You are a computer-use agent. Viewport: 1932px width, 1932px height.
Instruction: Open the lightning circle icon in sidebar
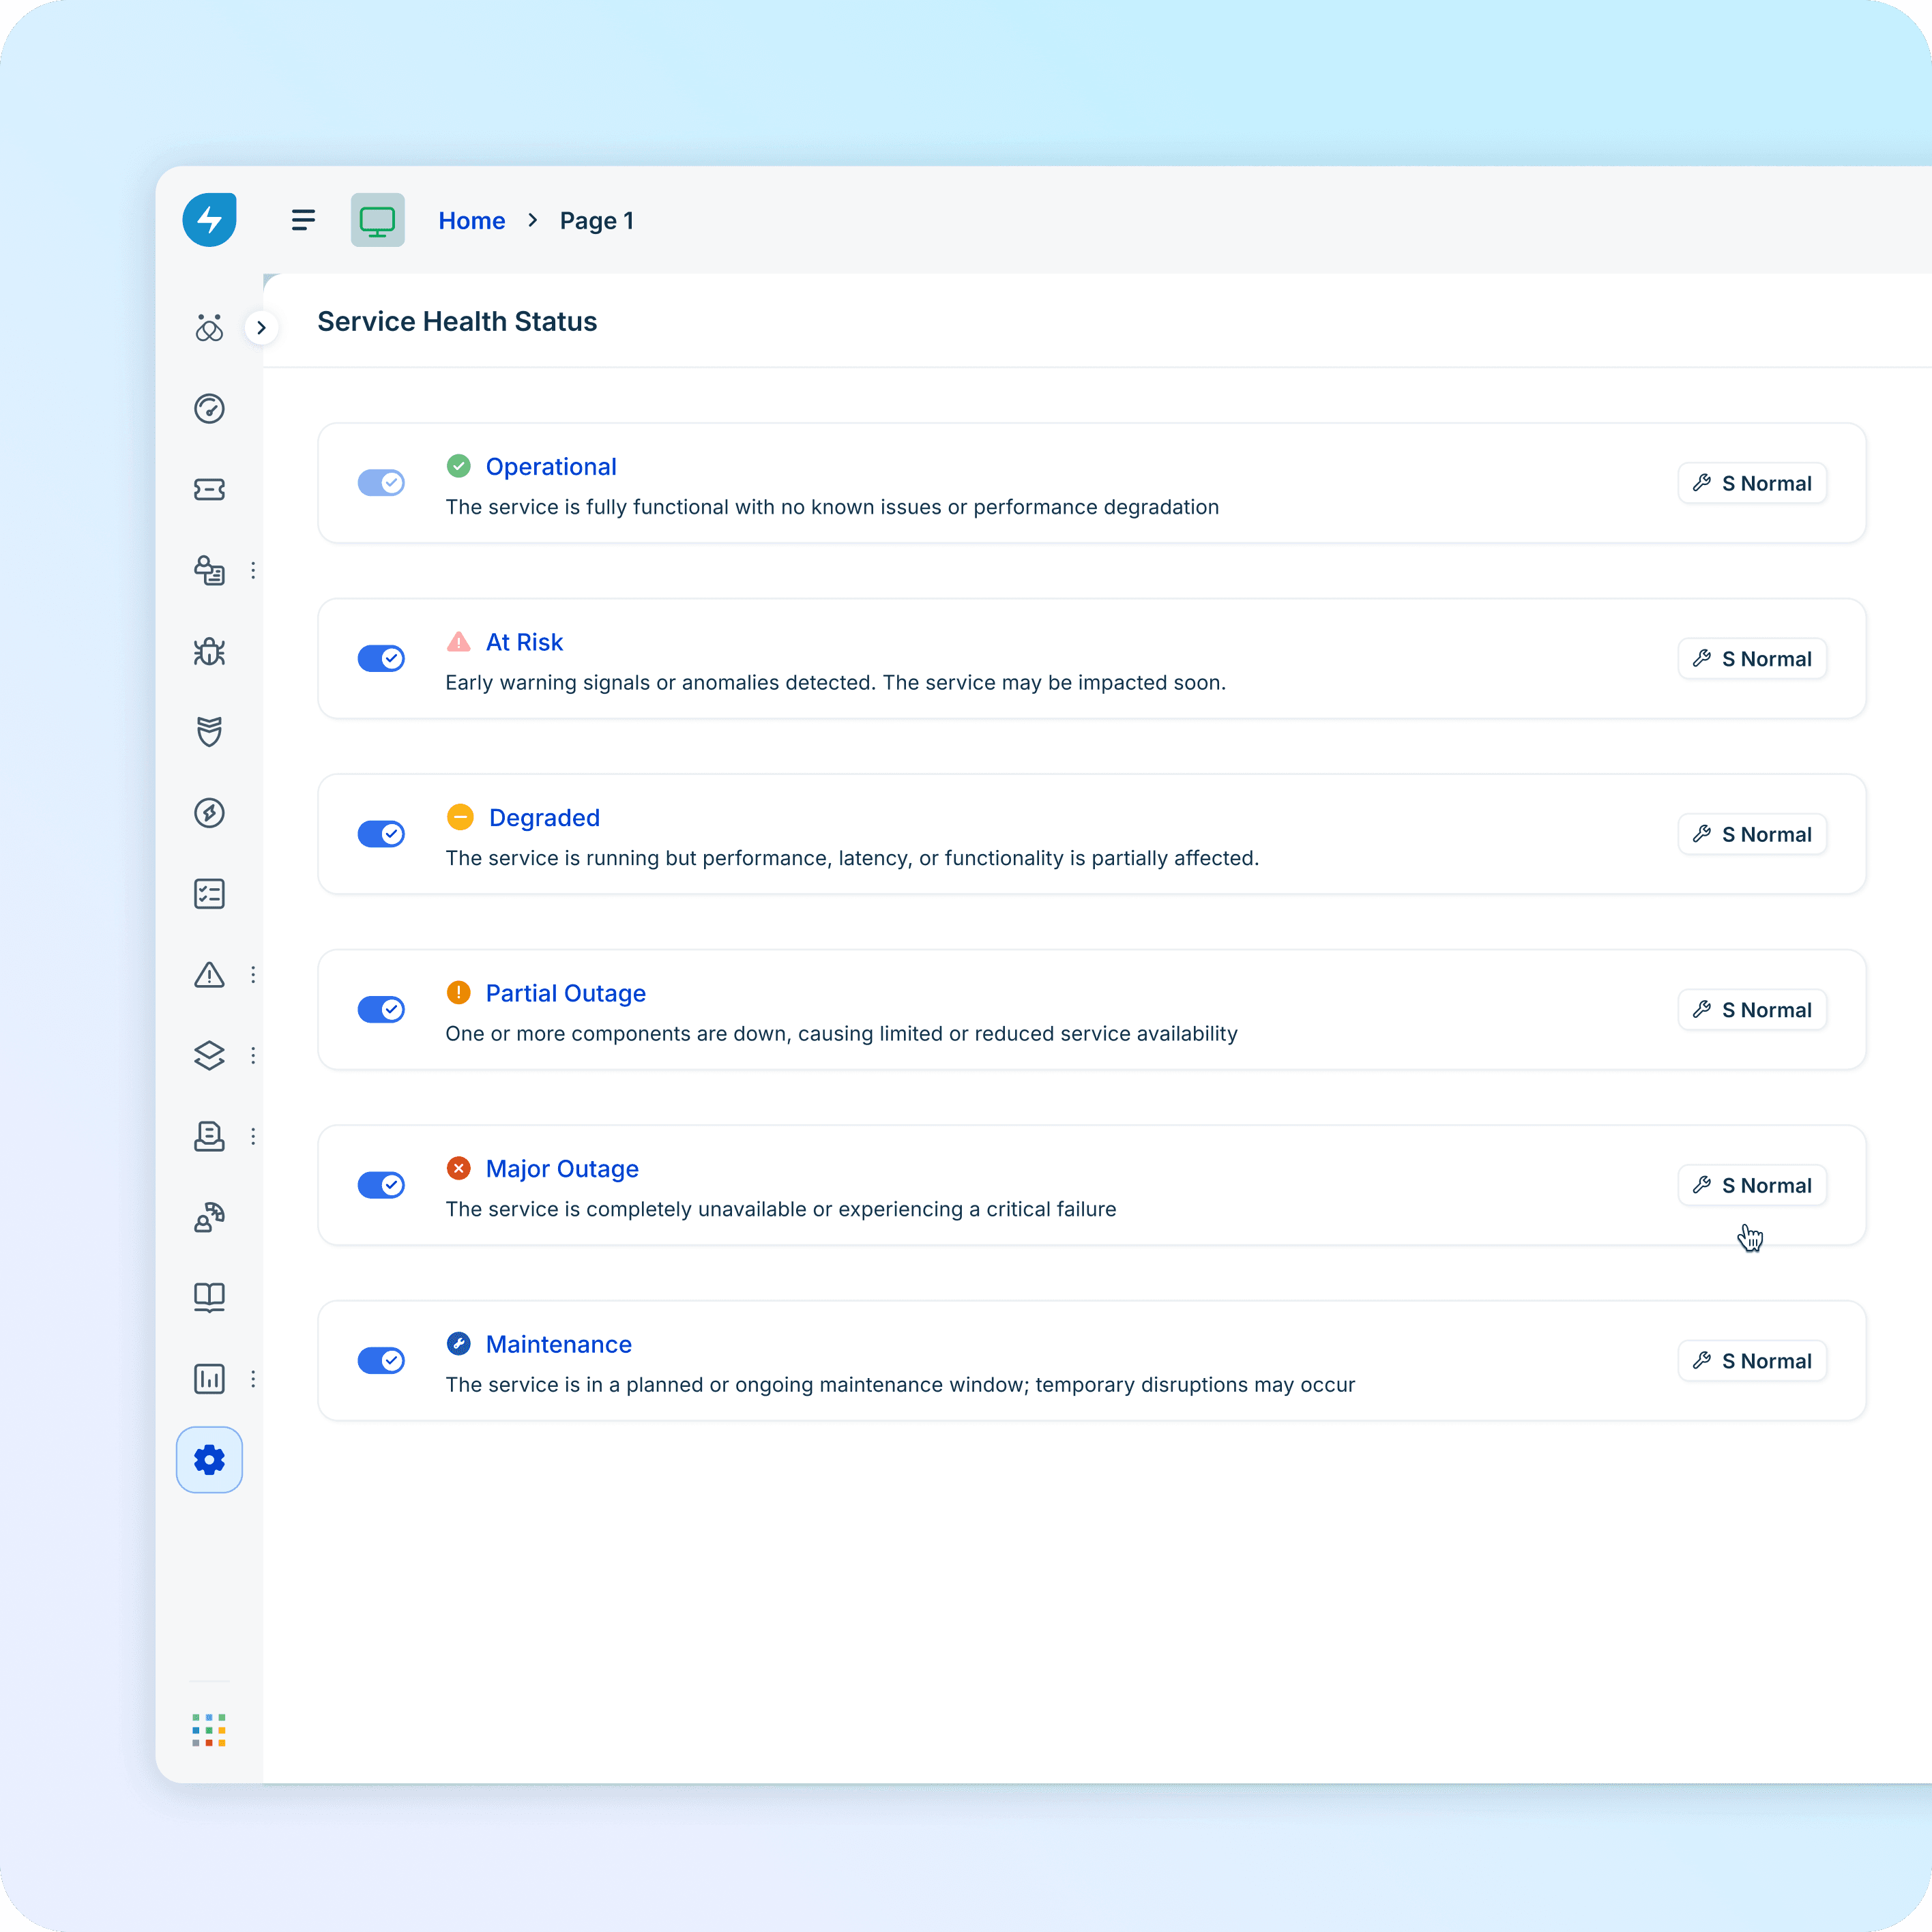click(x=209, y=813)
